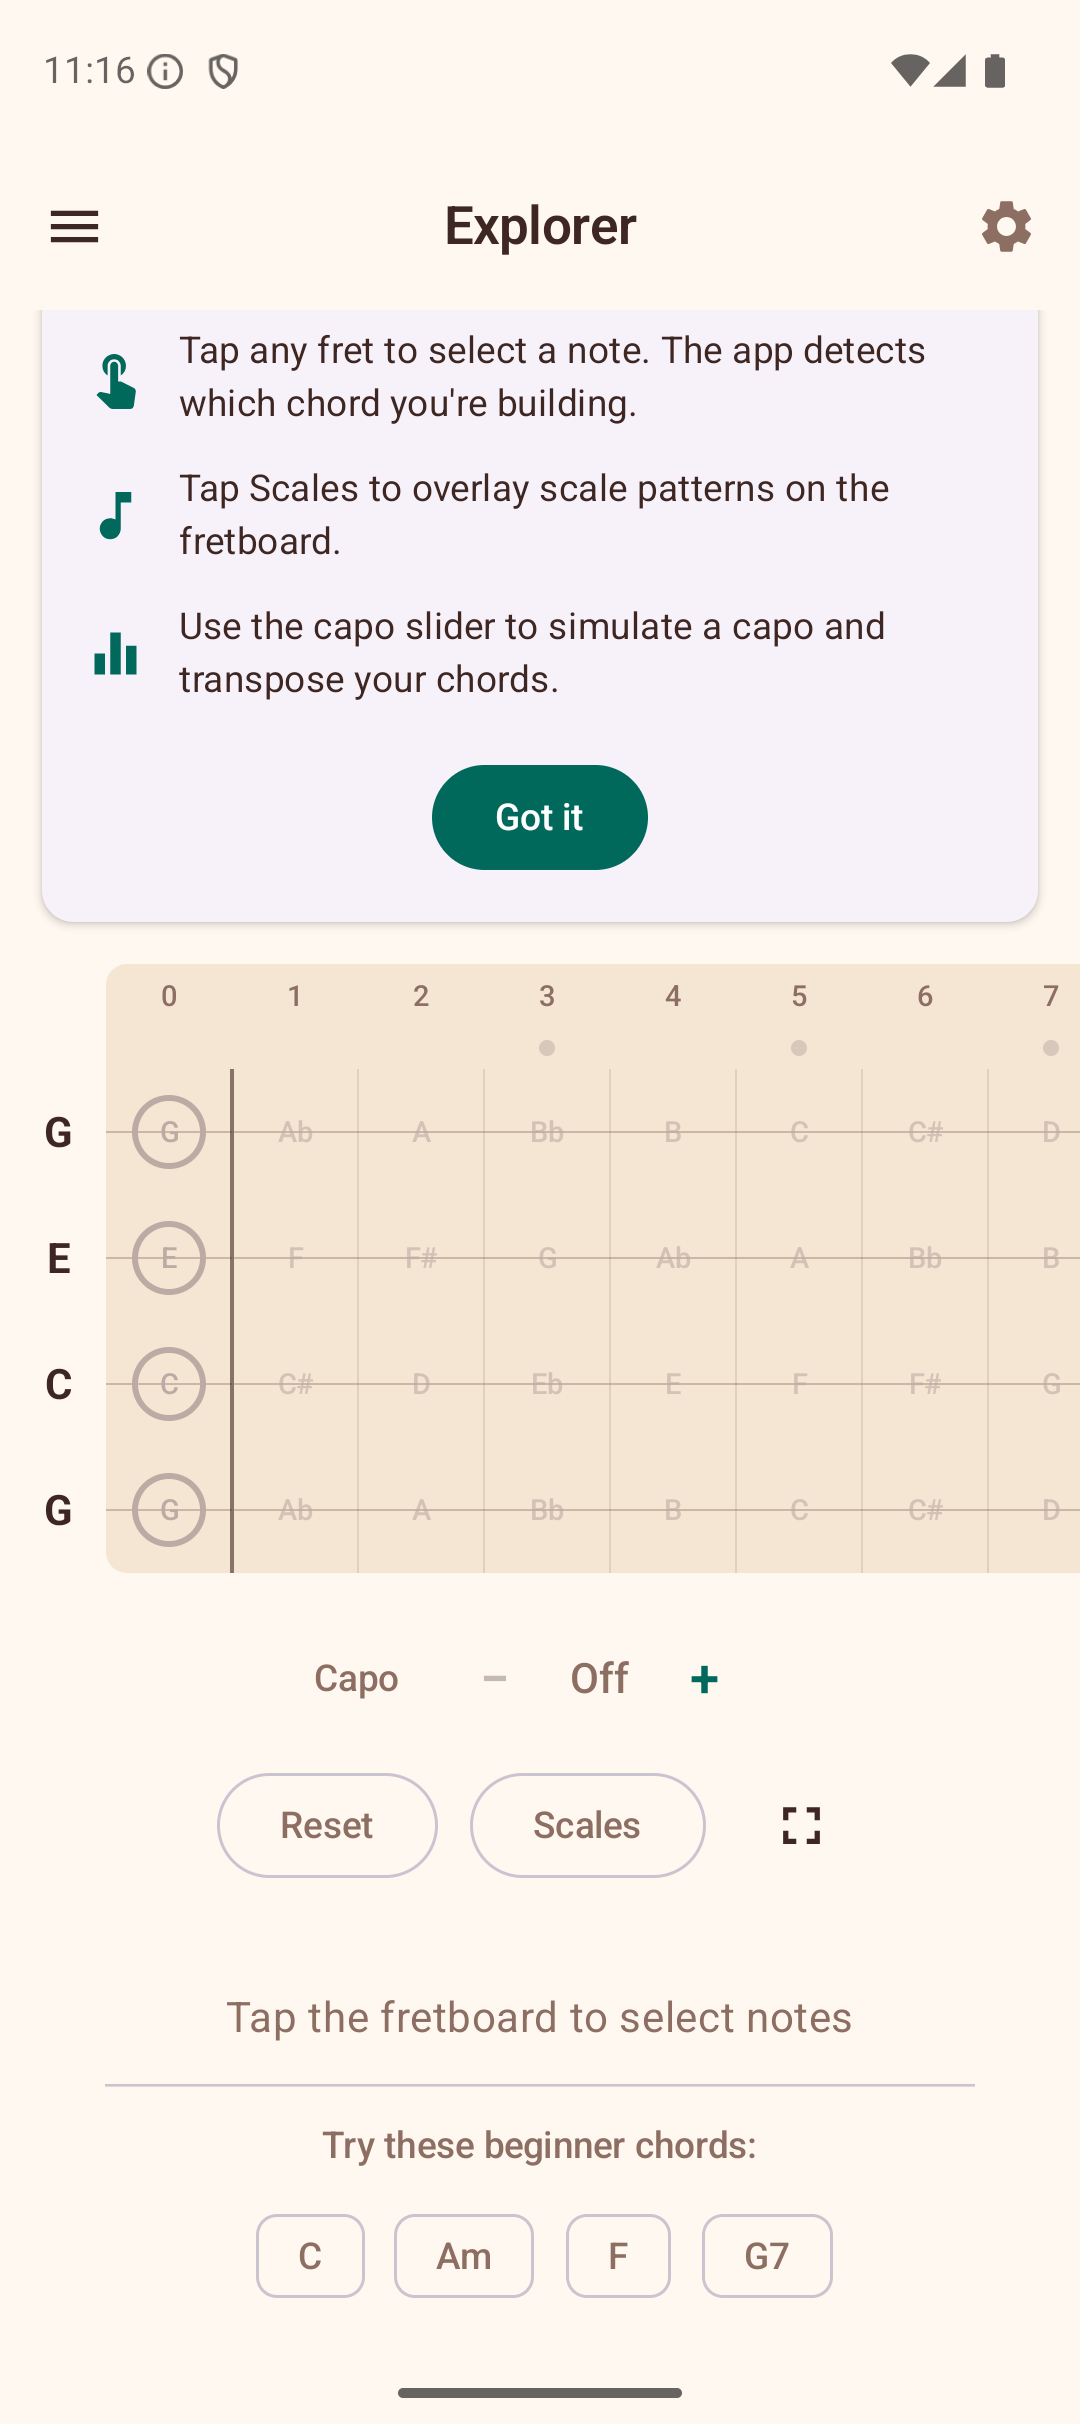Screen dimensions: 1080x2424
Task: Open app settings with the gear icon
Action: tap(1006, 226)
